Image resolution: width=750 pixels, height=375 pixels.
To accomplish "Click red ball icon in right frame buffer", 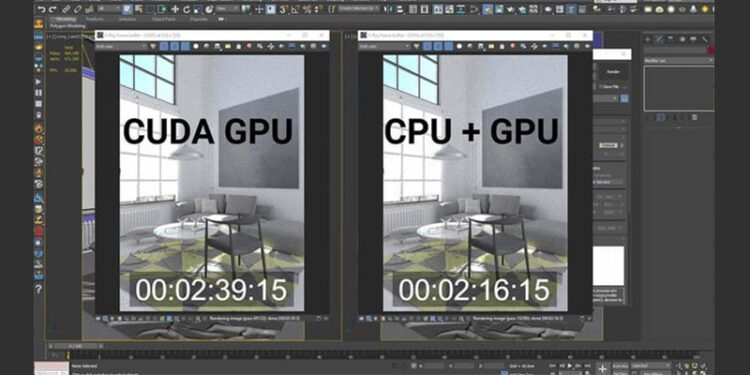I will tap(512, 46).
